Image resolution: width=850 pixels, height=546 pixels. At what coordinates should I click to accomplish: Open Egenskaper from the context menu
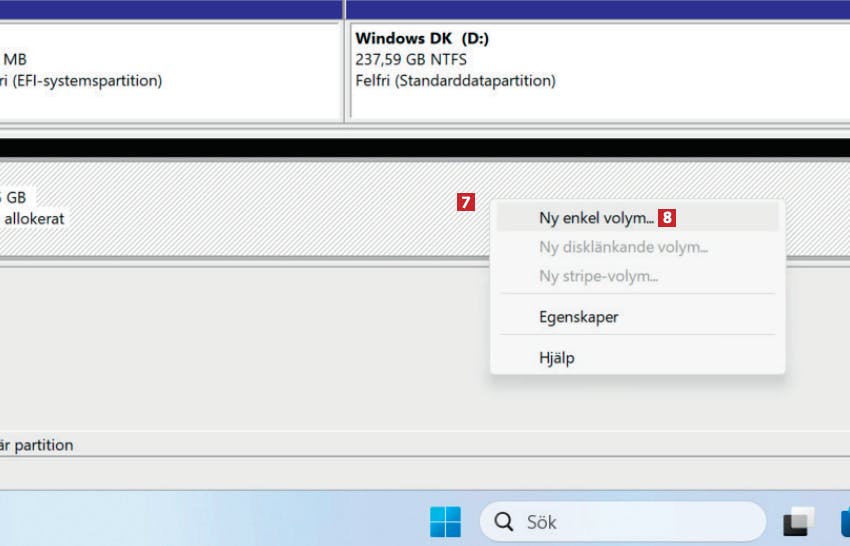[x=578, y=317]
